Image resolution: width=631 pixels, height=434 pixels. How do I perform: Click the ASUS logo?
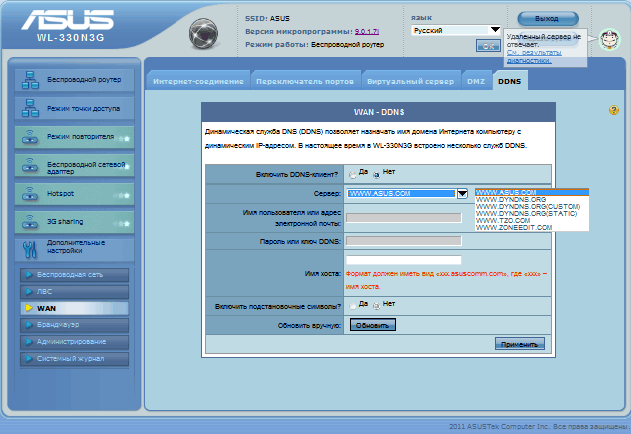68,20
